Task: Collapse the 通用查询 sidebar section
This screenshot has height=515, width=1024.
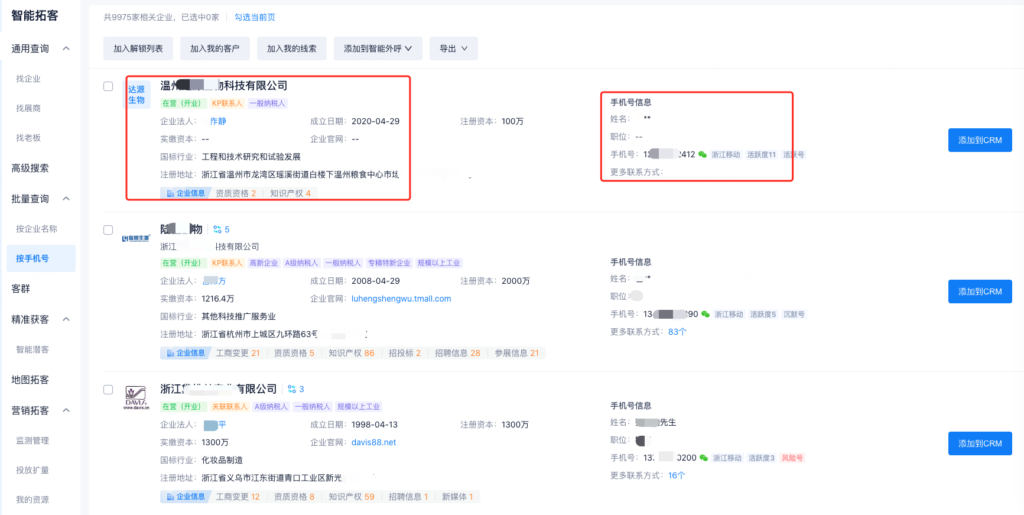Action: pyautogui.click(x=66, y=49)
